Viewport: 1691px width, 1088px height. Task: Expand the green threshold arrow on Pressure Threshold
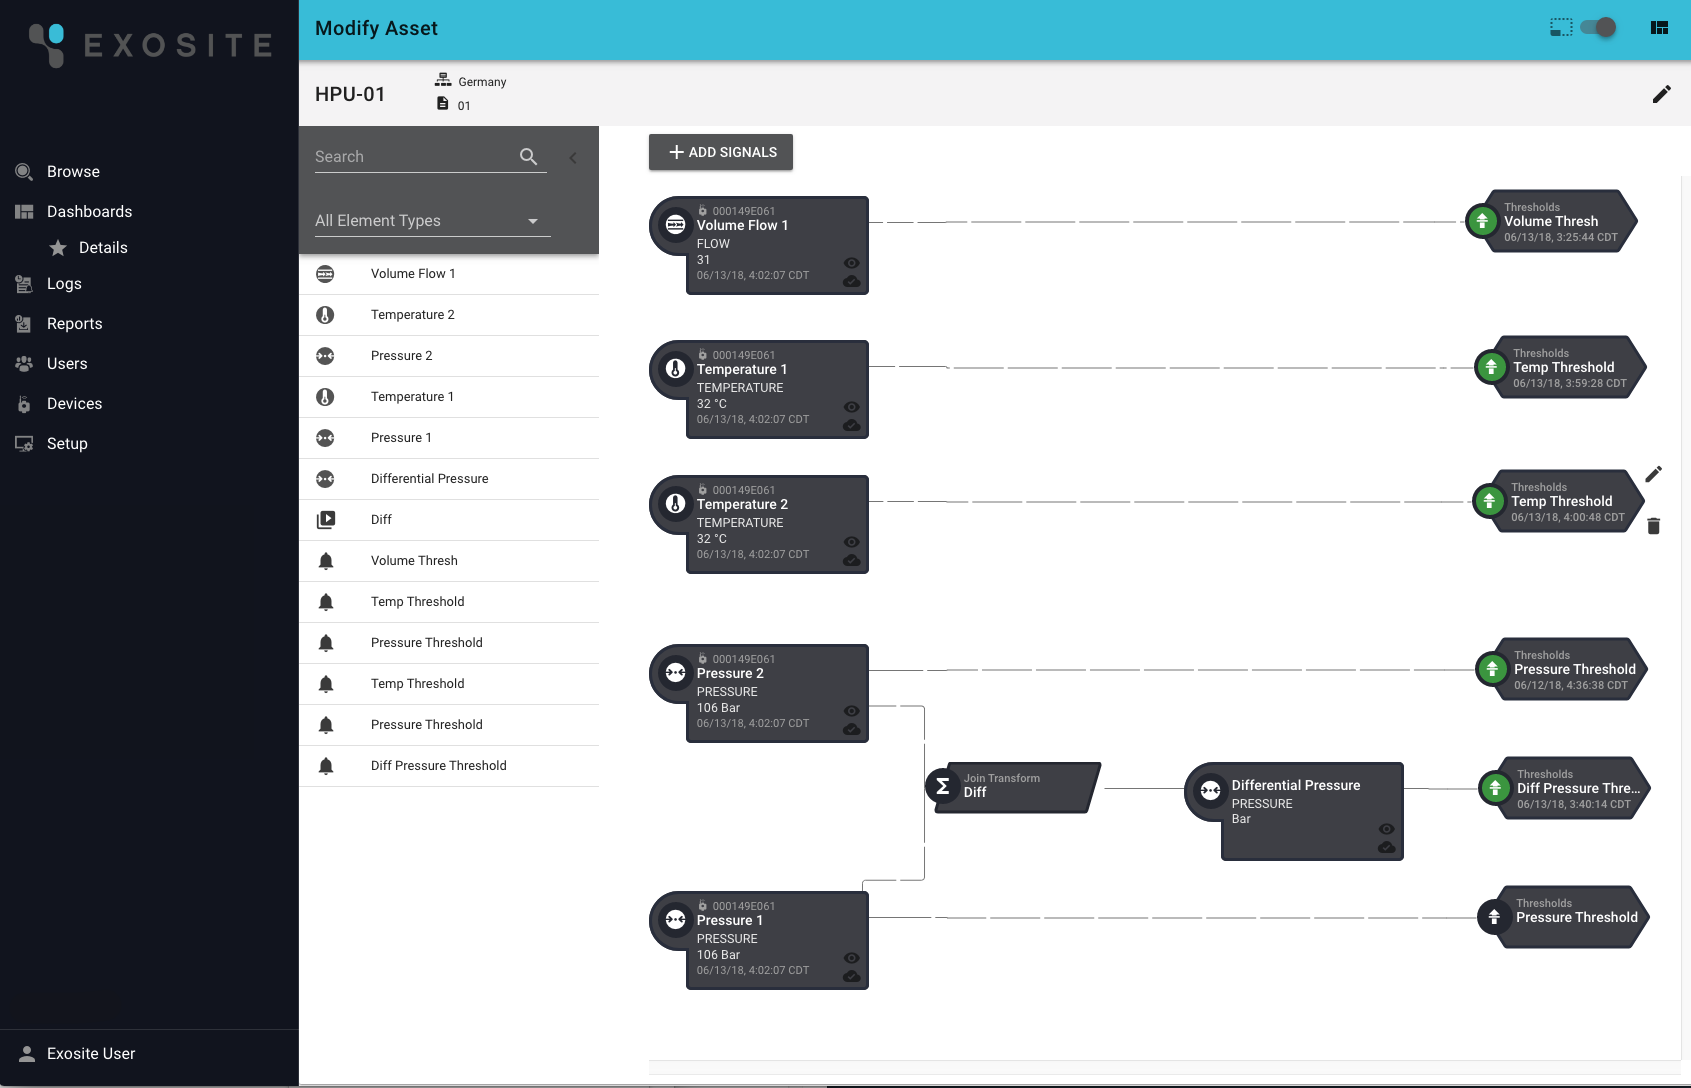tap(1493, 669)
